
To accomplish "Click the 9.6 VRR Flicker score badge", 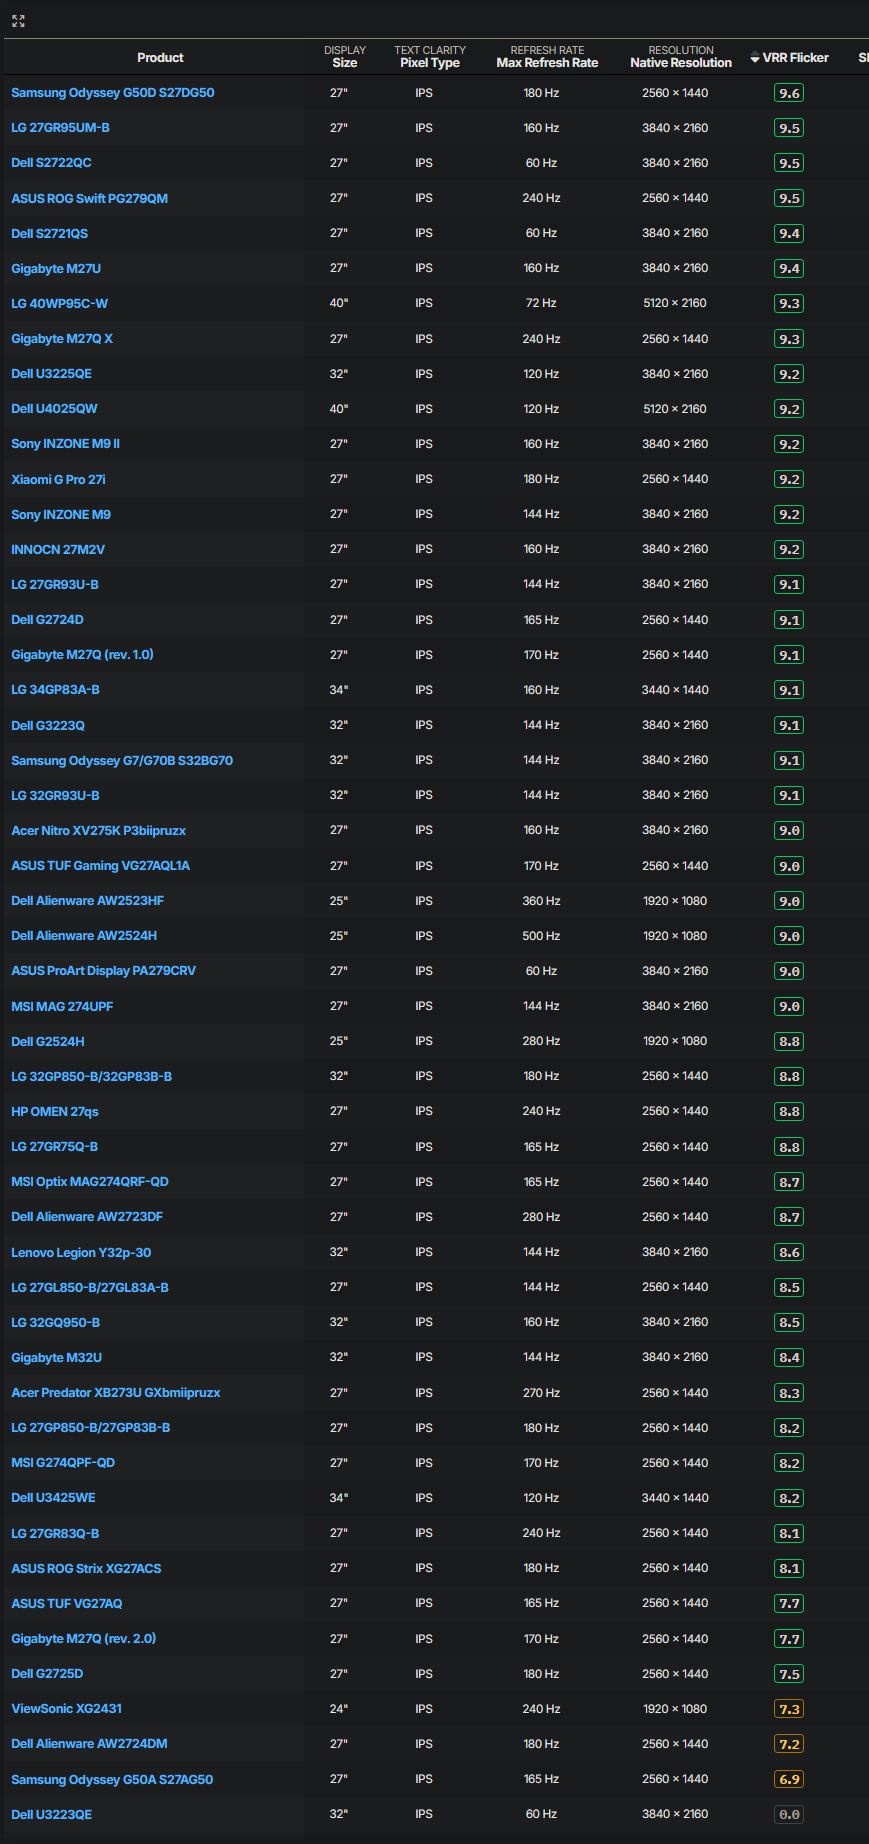I will 789,93.
